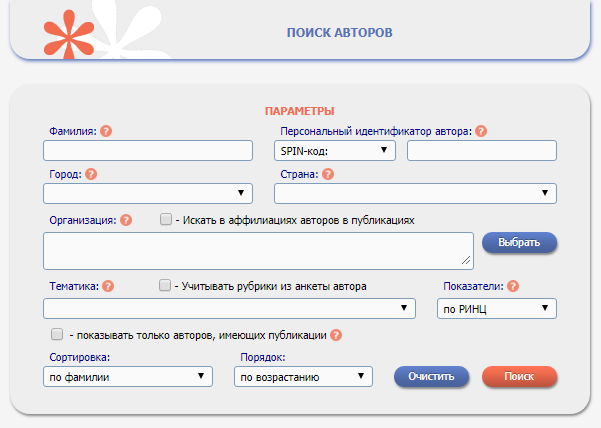Open help icon beside Показатели label
The image size is (601, 428).
pos(513,286)
